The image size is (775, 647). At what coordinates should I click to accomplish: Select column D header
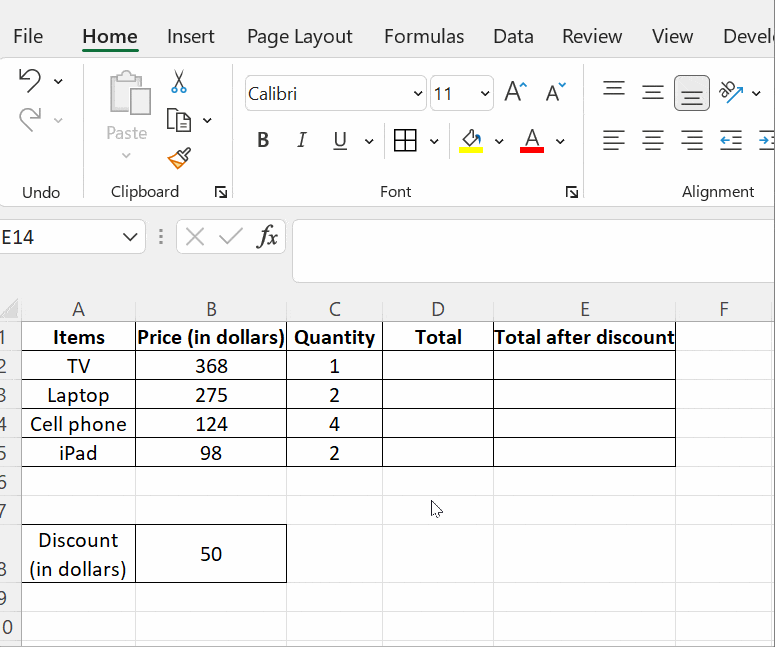point(438,309)
